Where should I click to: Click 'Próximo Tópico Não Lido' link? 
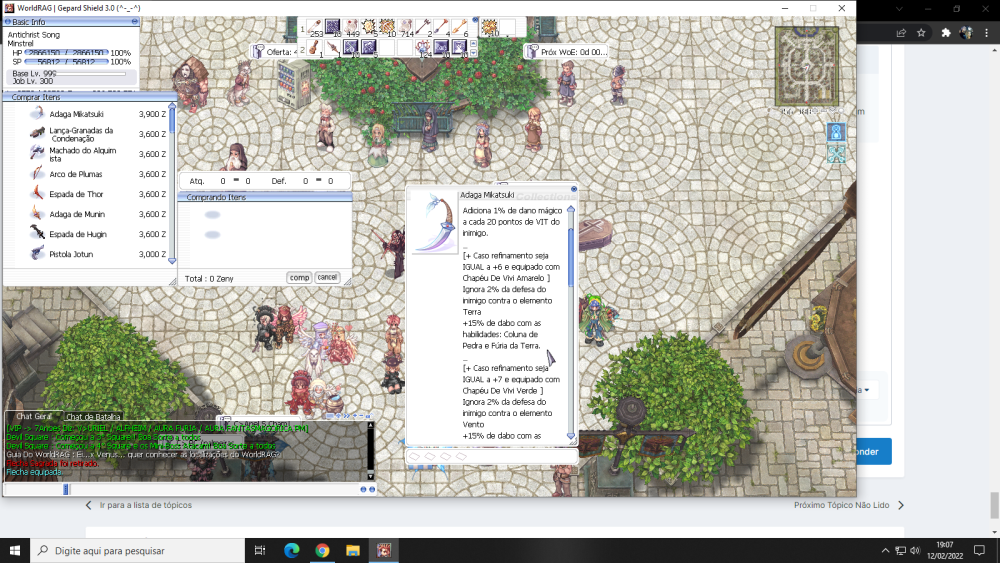[841, 505]
